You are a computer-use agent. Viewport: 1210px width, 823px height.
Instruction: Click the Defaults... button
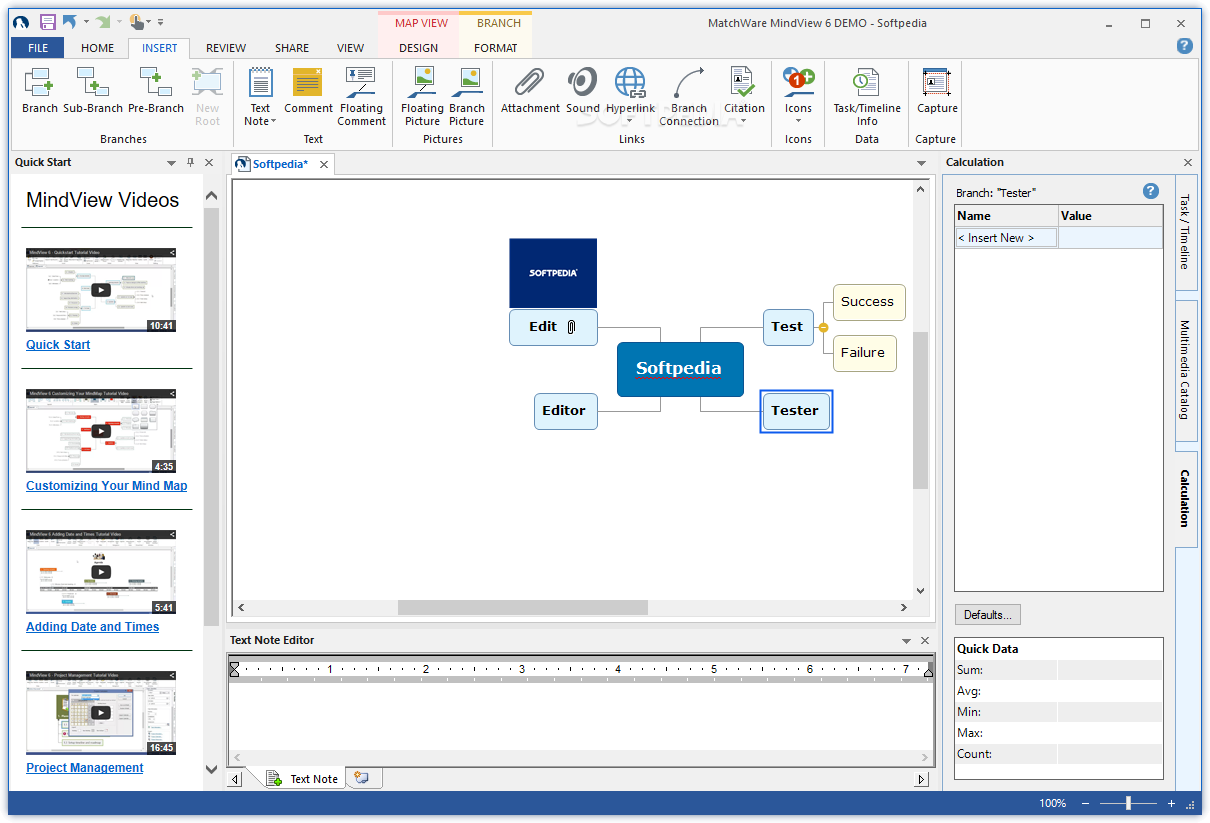point(988,615)
